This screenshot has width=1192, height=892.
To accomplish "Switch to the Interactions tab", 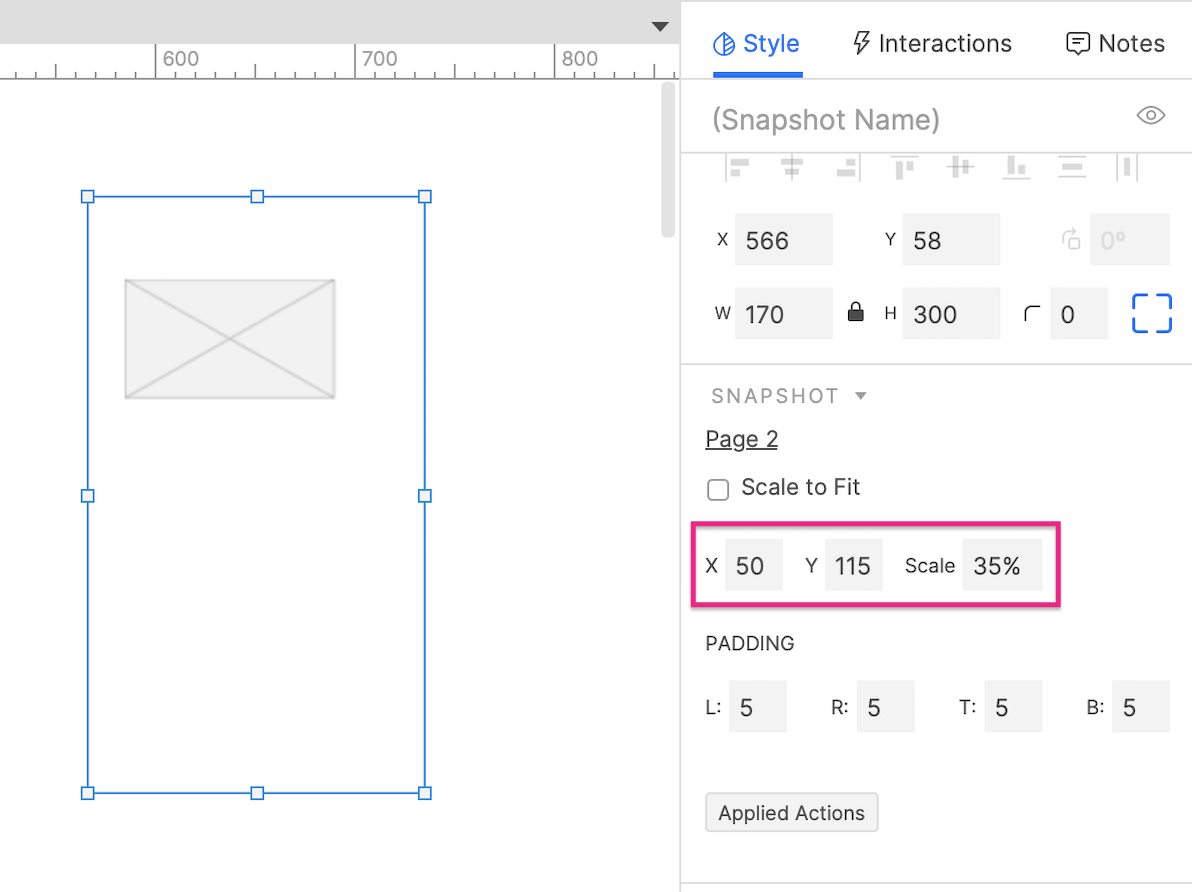I will coord(930,43).
